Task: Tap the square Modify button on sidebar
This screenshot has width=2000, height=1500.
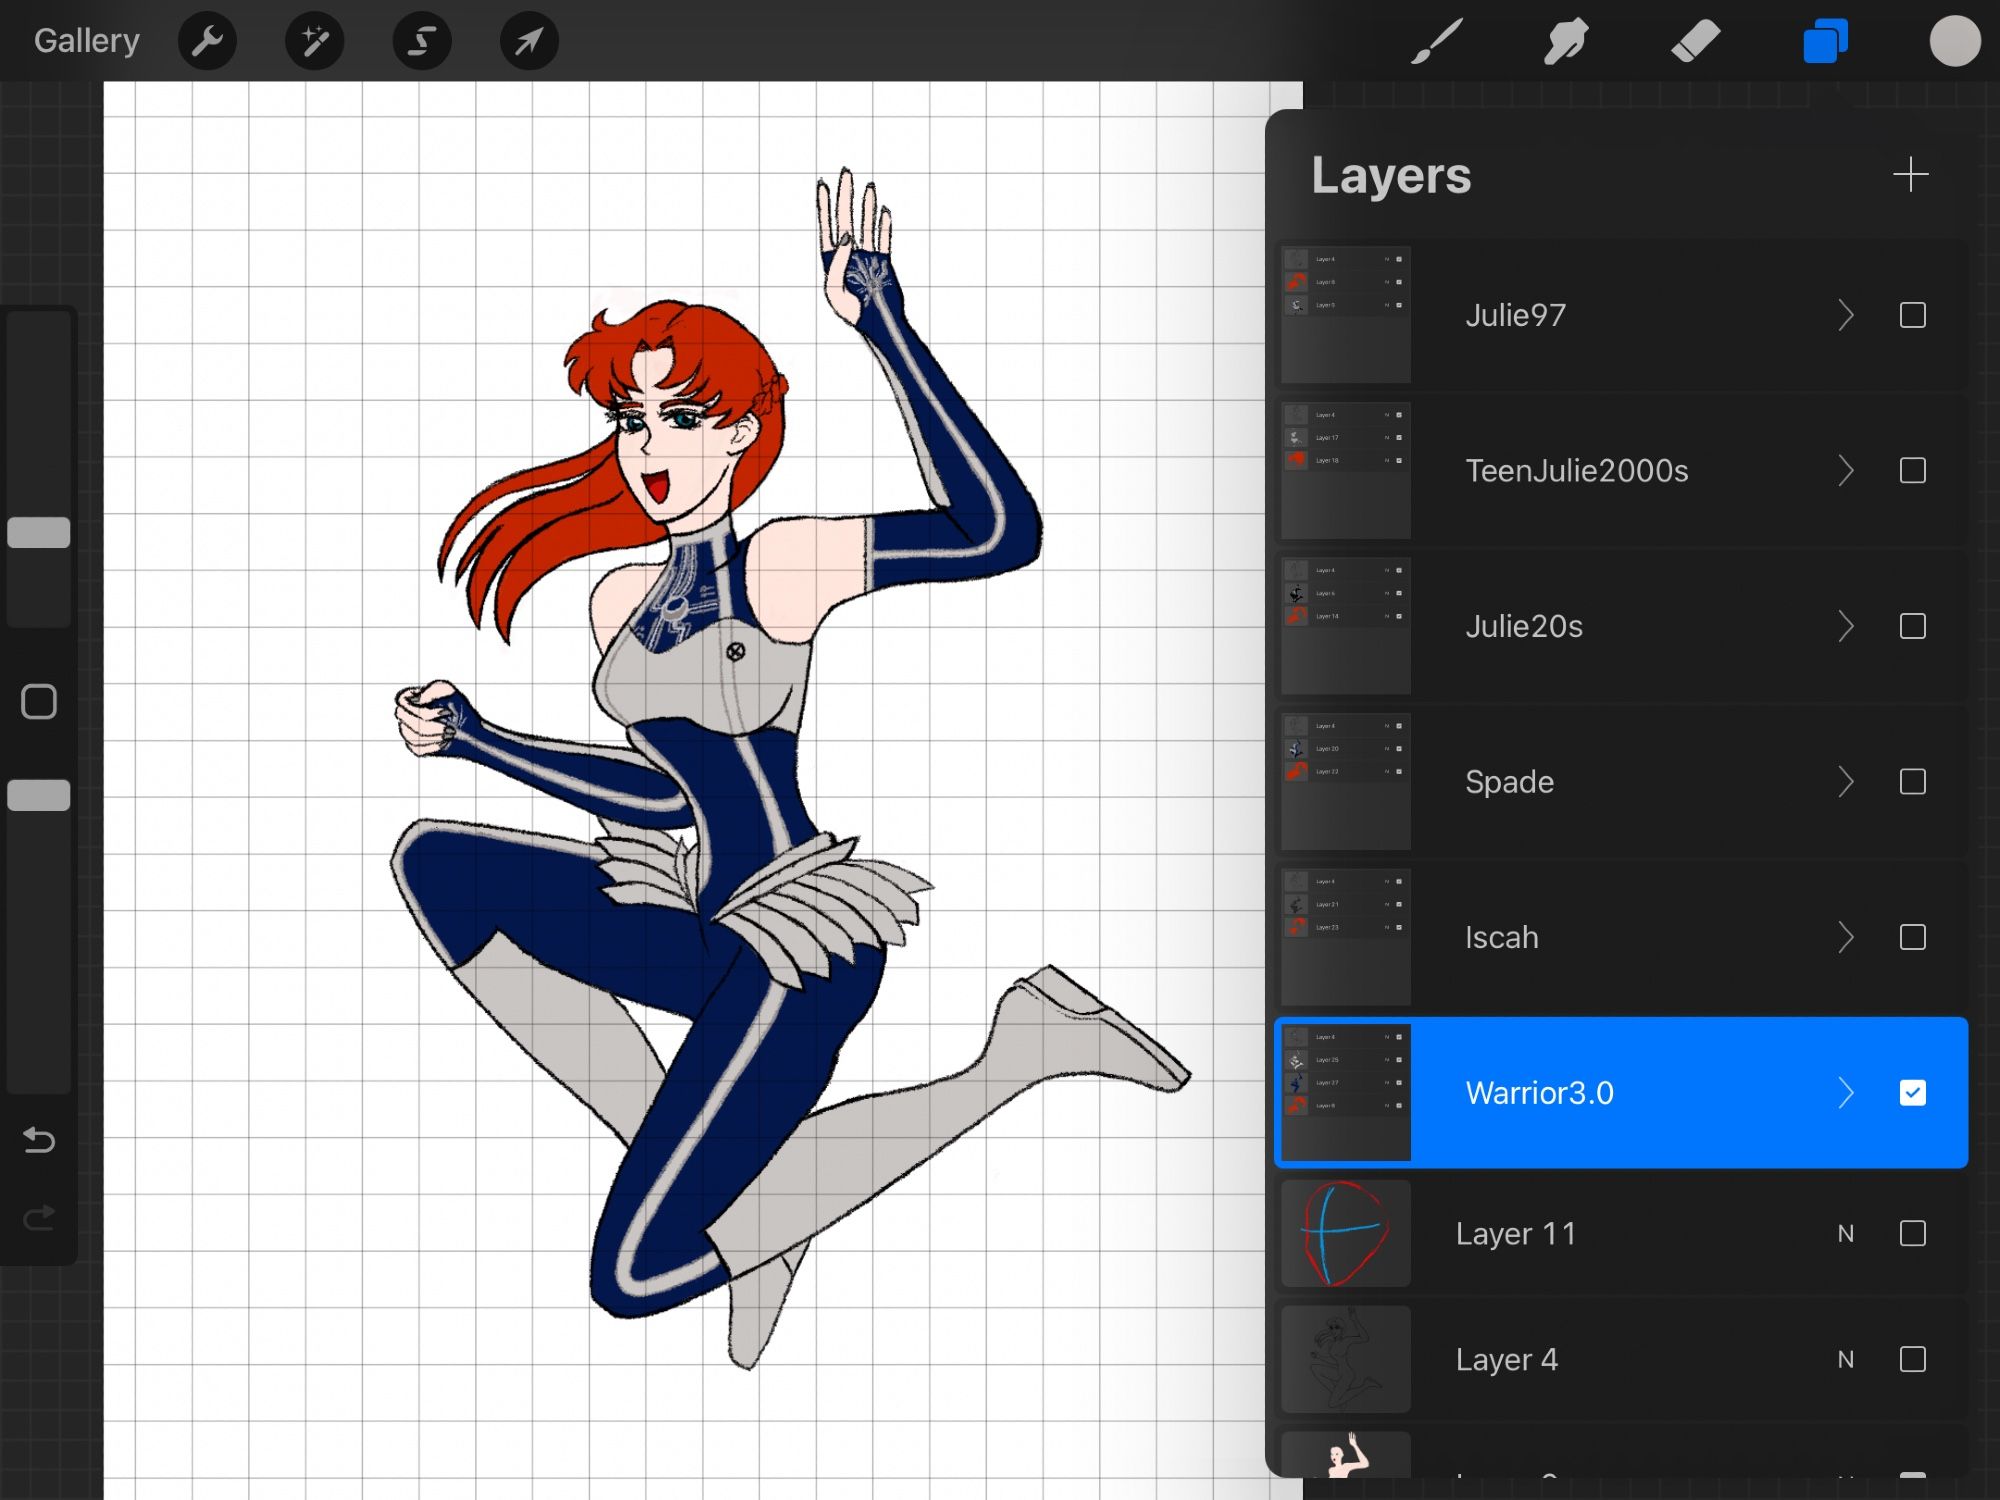Action: (39, 702)
